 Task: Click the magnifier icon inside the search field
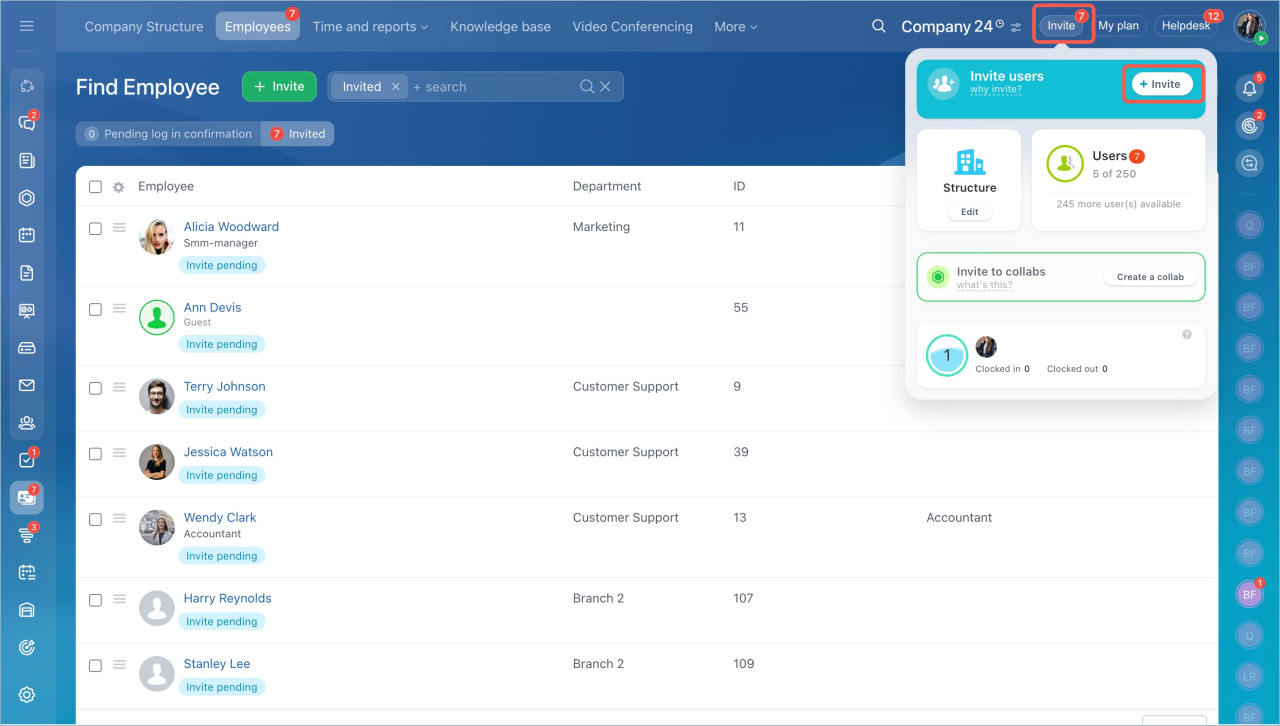click(588, 87)
